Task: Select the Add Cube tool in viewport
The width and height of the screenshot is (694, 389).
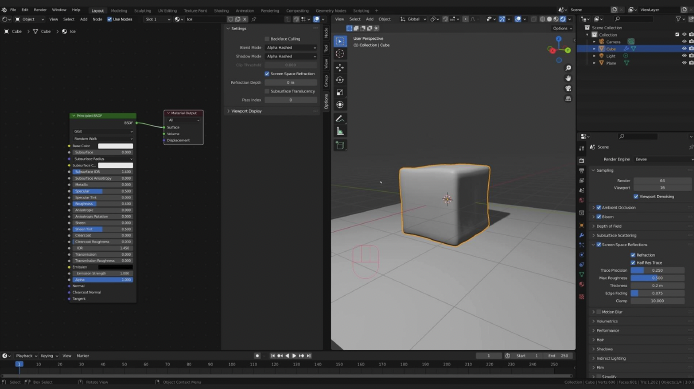Action: coord(340,145)
